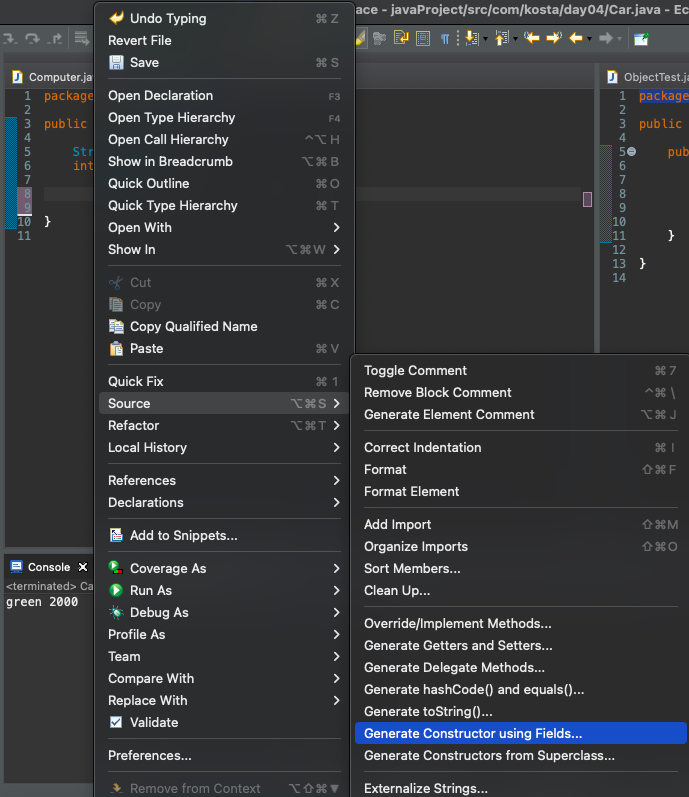
Task: Click the Toggle Block Selection toolbar icon
Action: tap(423, 38)
